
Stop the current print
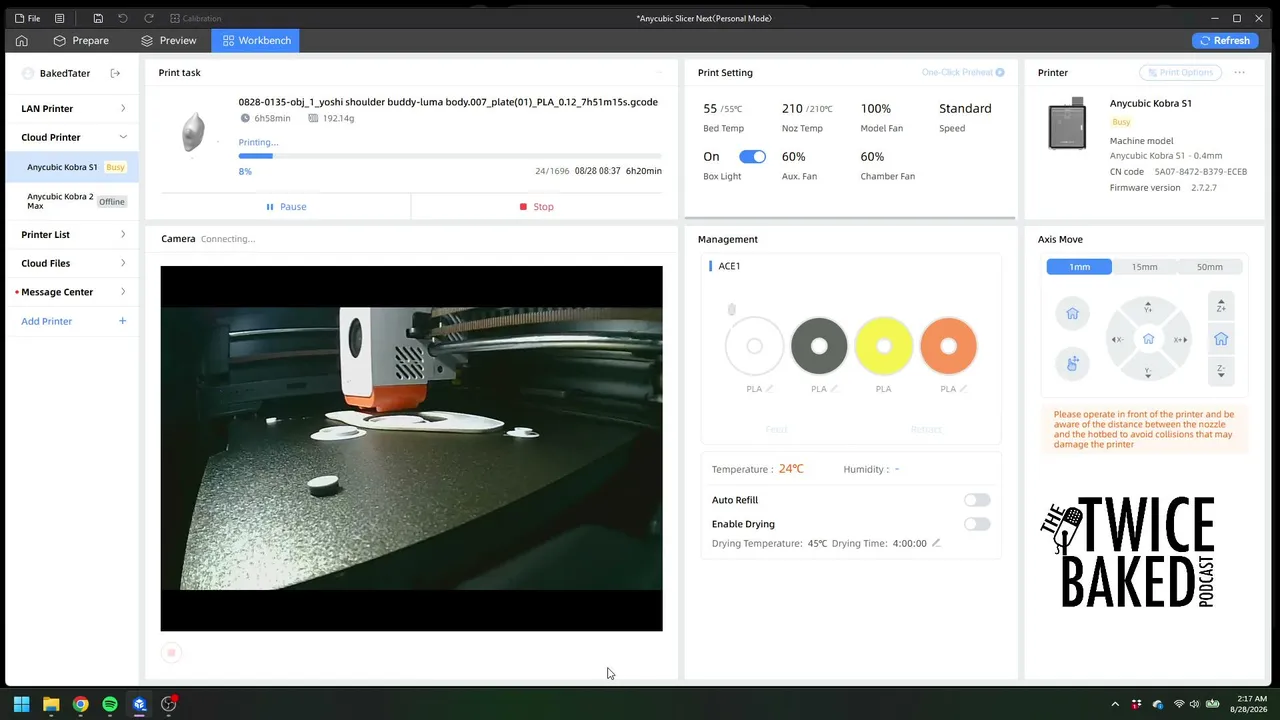(x=536, y=207)
